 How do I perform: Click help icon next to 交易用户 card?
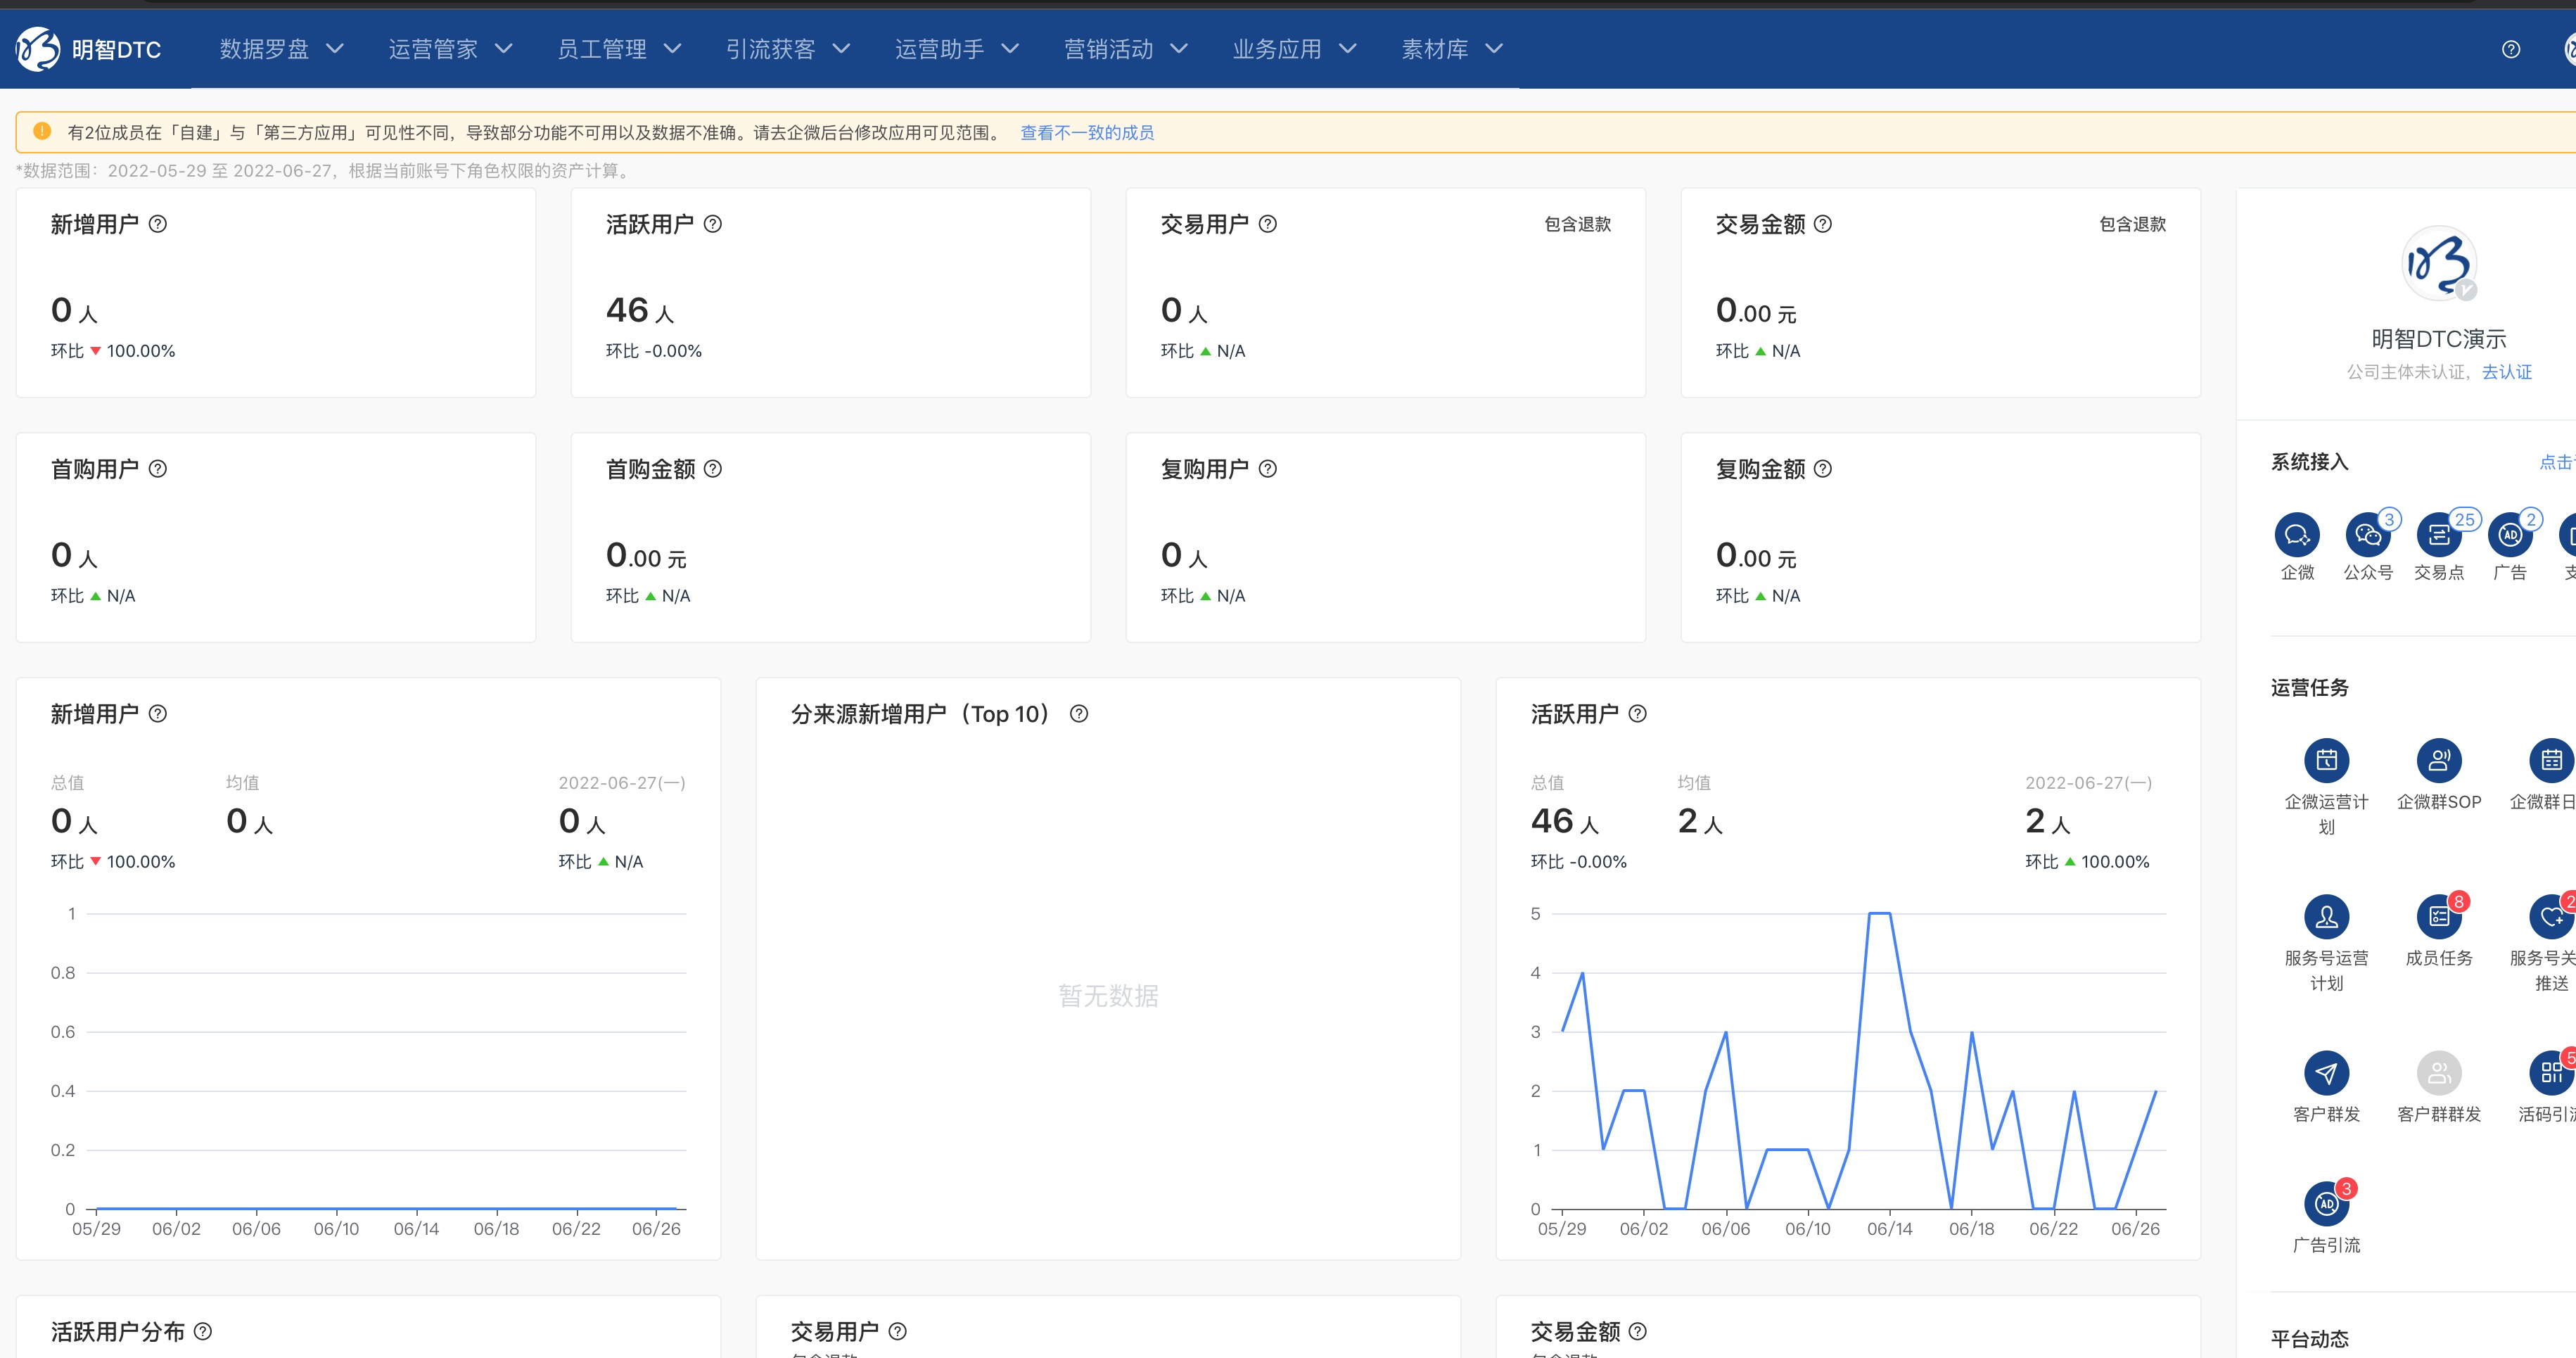pyautogui.click(x=1268, y=224)
